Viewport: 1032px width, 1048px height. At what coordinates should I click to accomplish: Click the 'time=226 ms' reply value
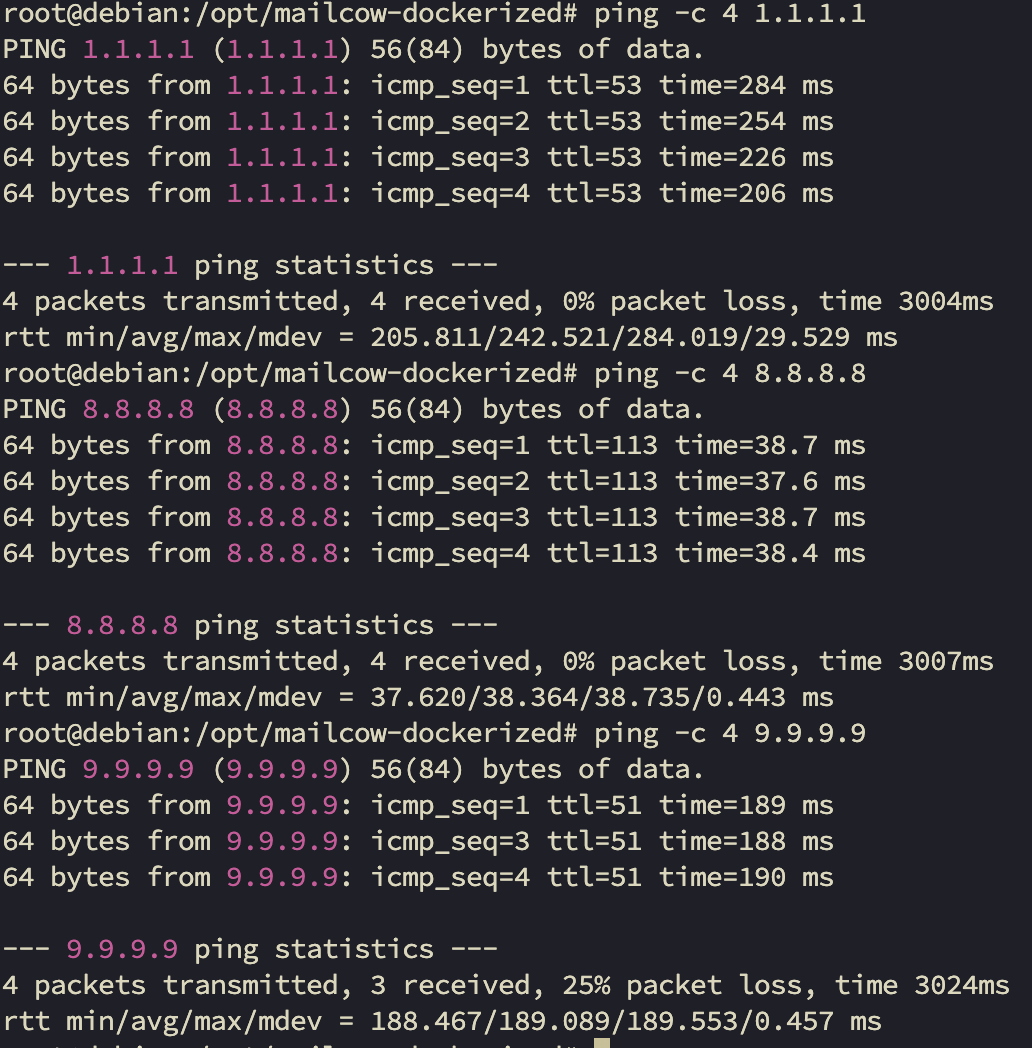pos(745,158)
